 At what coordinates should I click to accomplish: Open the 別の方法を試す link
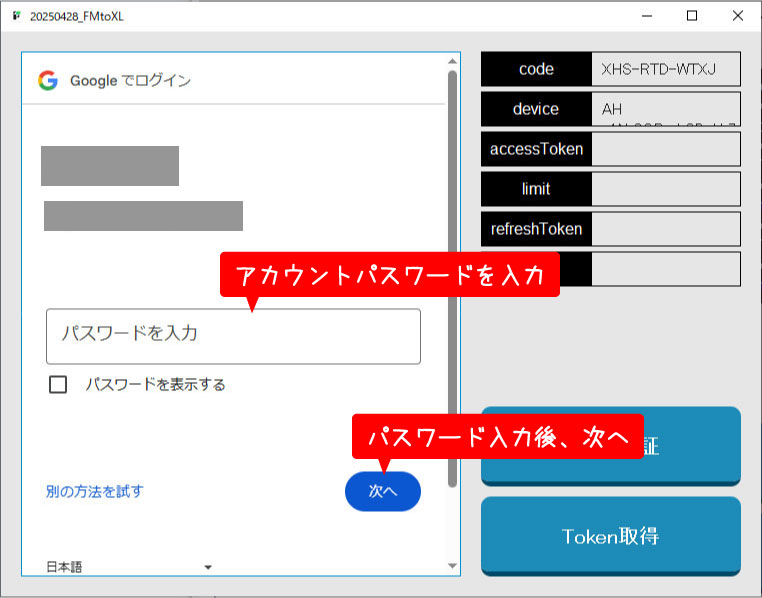pyautogui.click(x=95, y=491)
